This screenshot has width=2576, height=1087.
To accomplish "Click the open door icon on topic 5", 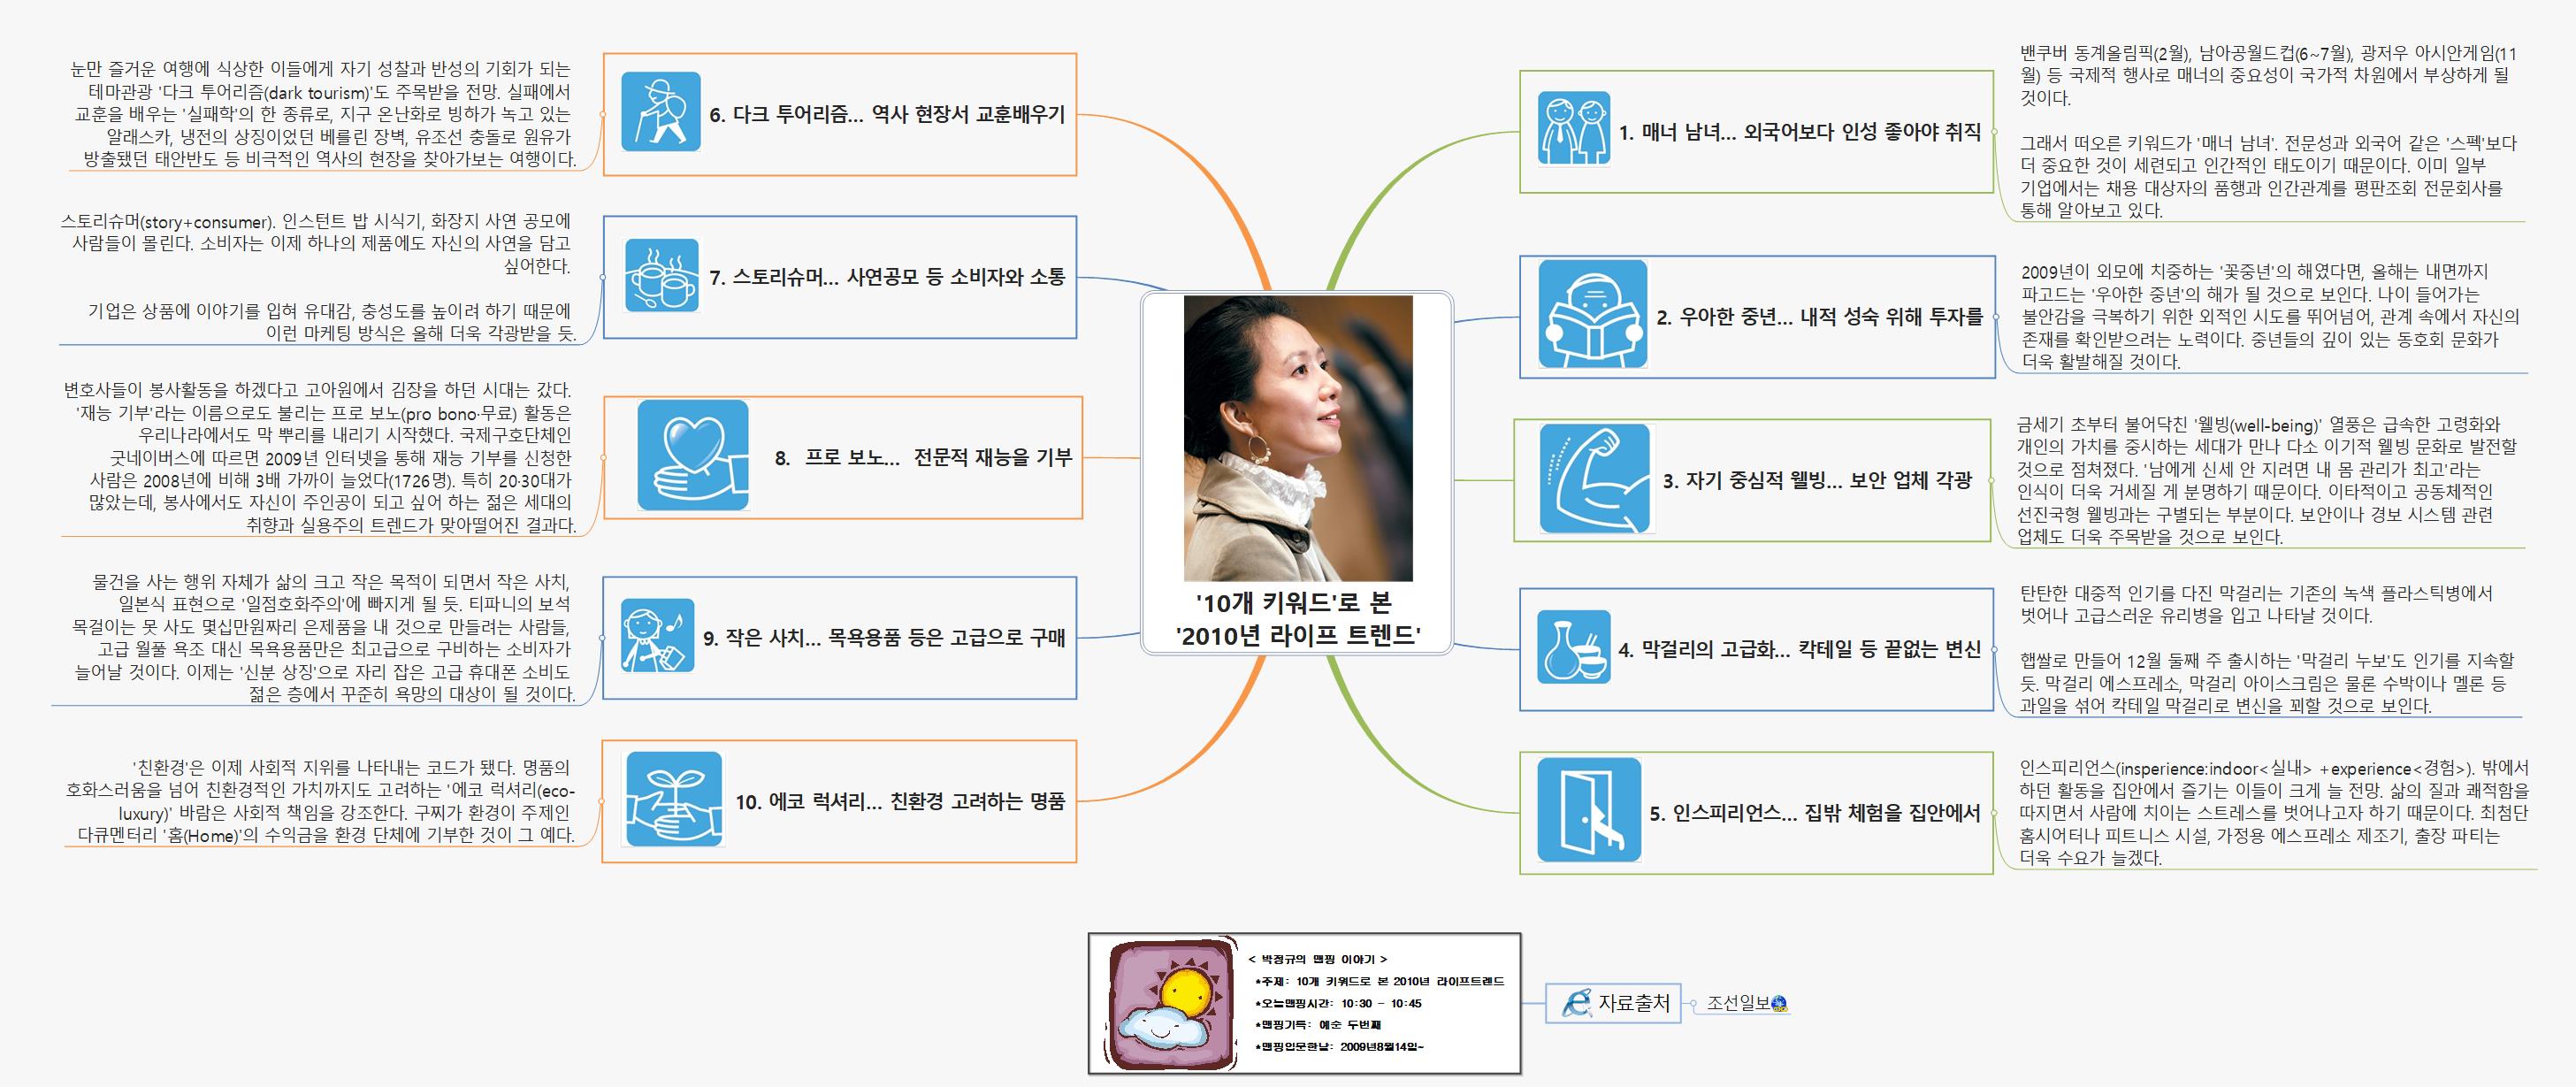I will click(1588, 809).
